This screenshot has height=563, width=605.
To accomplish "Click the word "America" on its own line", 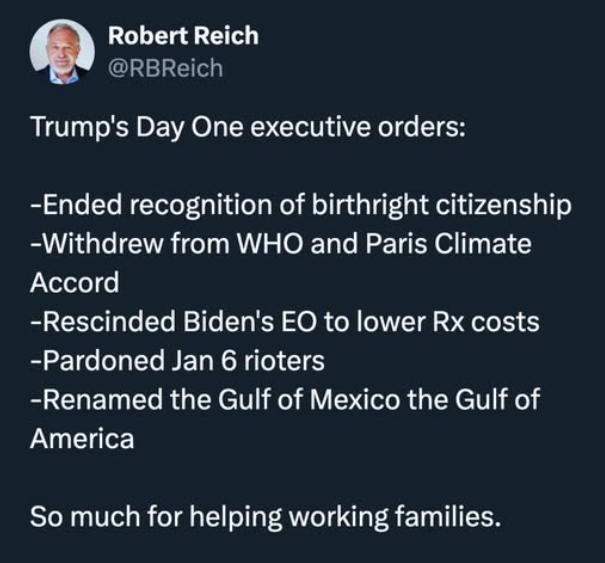I will tap(81, 439).
